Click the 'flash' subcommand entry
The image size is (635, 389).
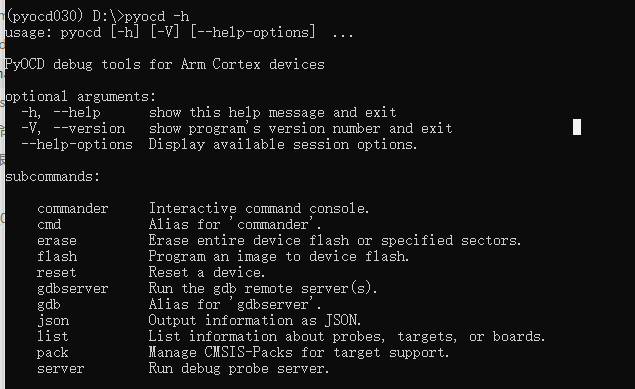[57, 257]
